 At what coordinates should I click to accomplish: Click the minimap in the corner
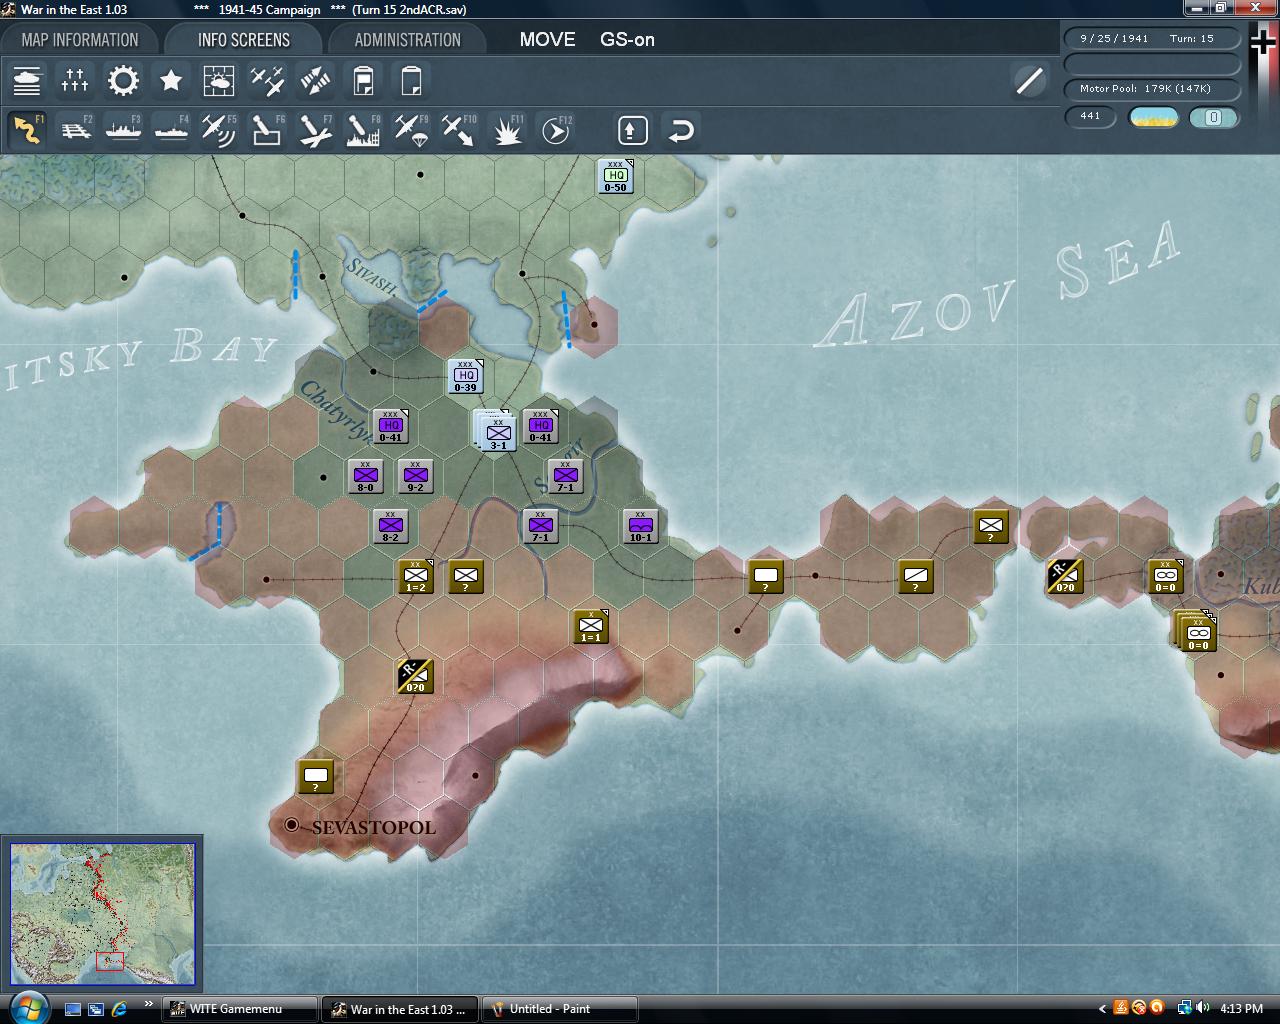[x=102, y=914]
